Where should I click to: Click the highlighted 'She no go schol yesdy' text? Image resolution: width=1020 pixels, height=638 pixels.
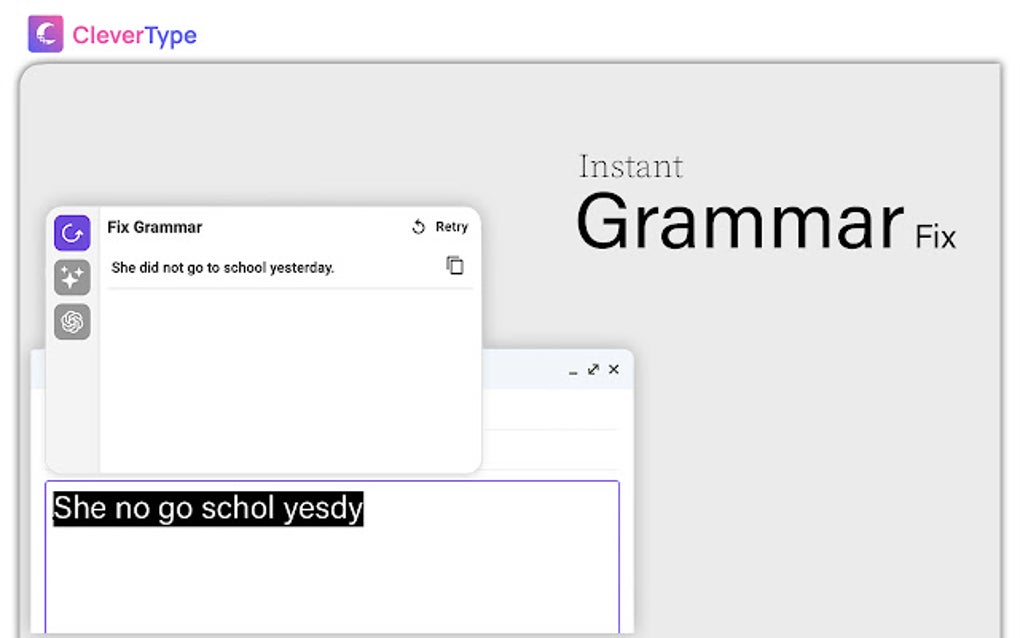206,508
